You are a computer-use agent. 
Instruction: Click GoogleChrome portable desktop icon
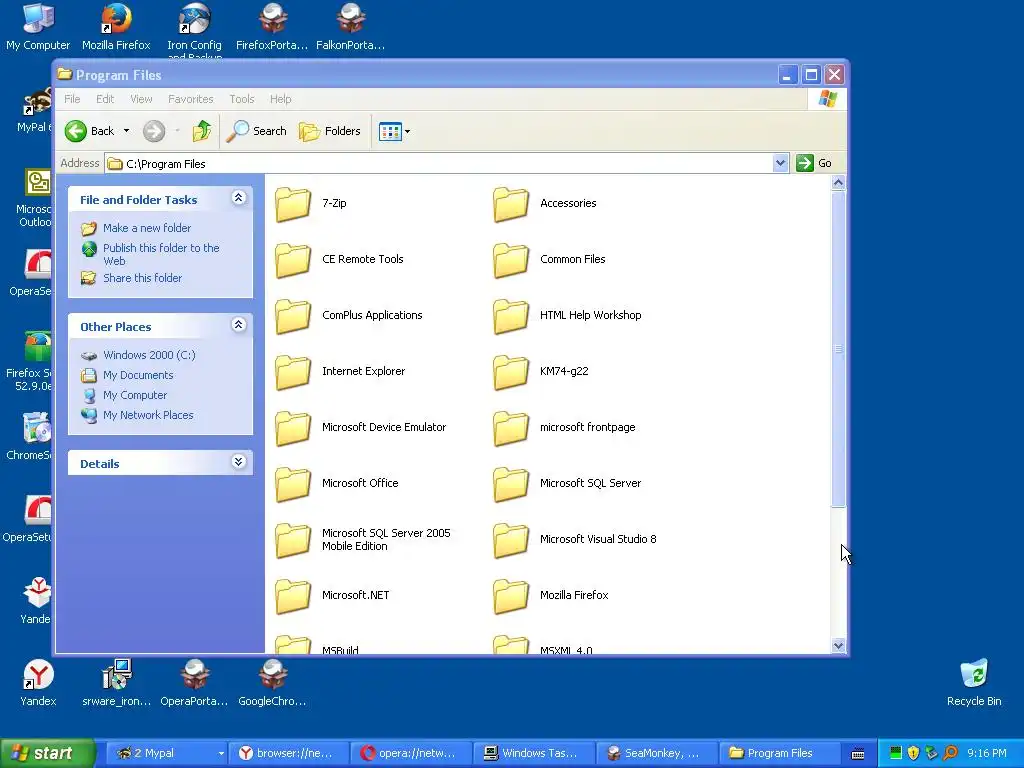272,683
